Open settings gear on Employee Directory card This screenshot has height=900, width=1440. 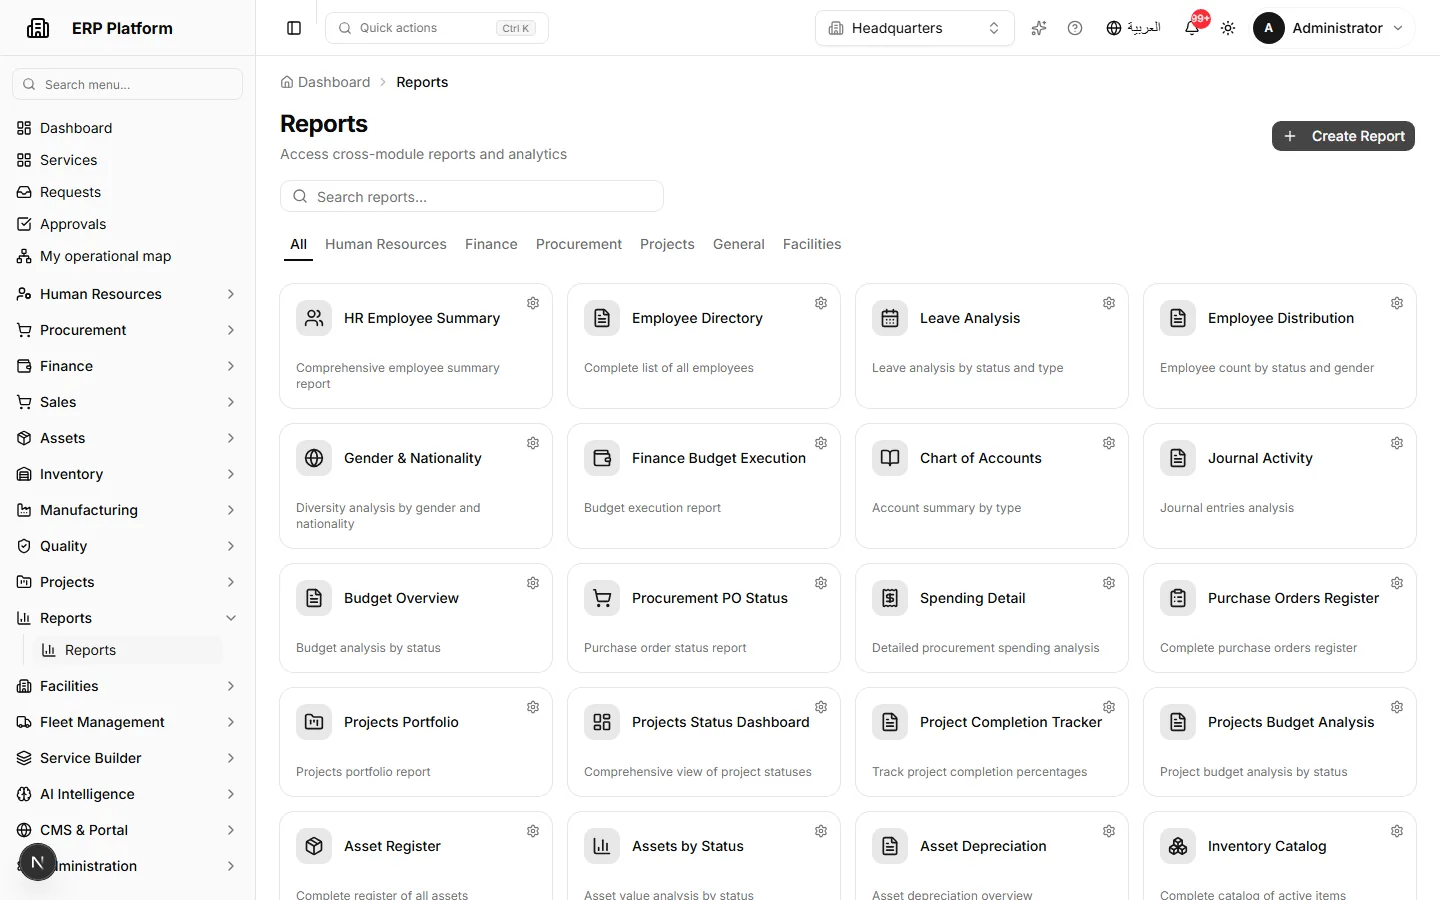tap(821, 303)
